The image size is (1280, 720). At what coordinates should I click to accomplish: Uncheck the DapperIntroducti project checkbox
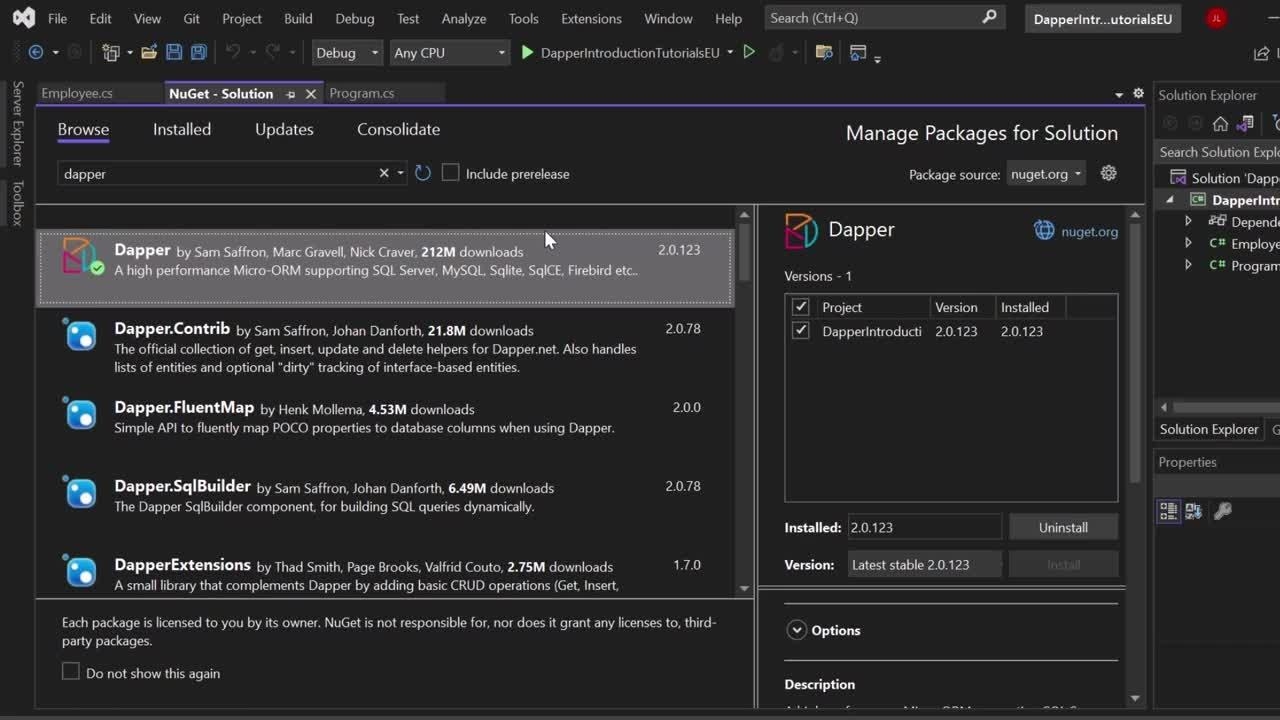point(800,331)
